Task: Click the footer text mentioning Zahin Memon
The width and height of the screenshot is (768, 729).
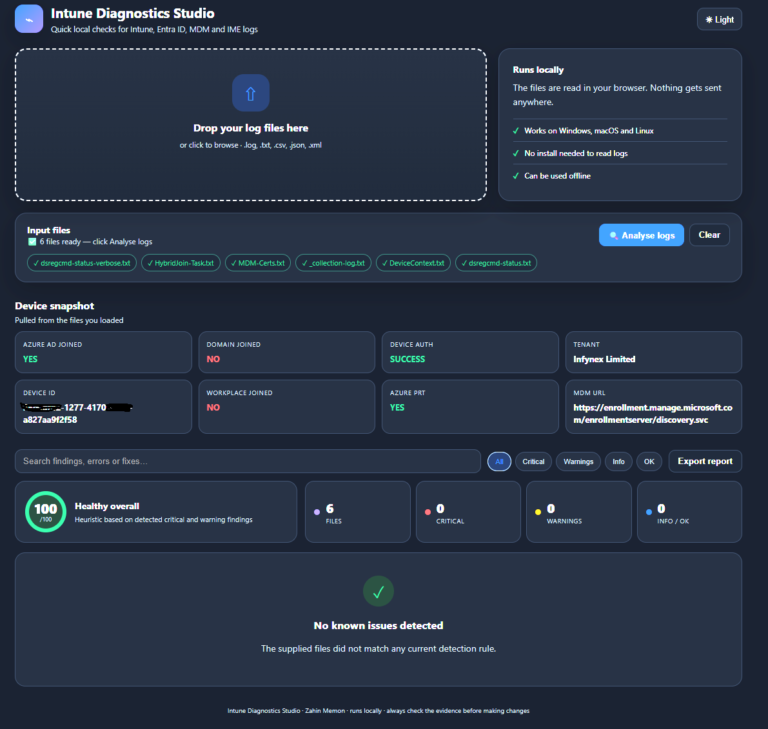Action: click(378, 710)
